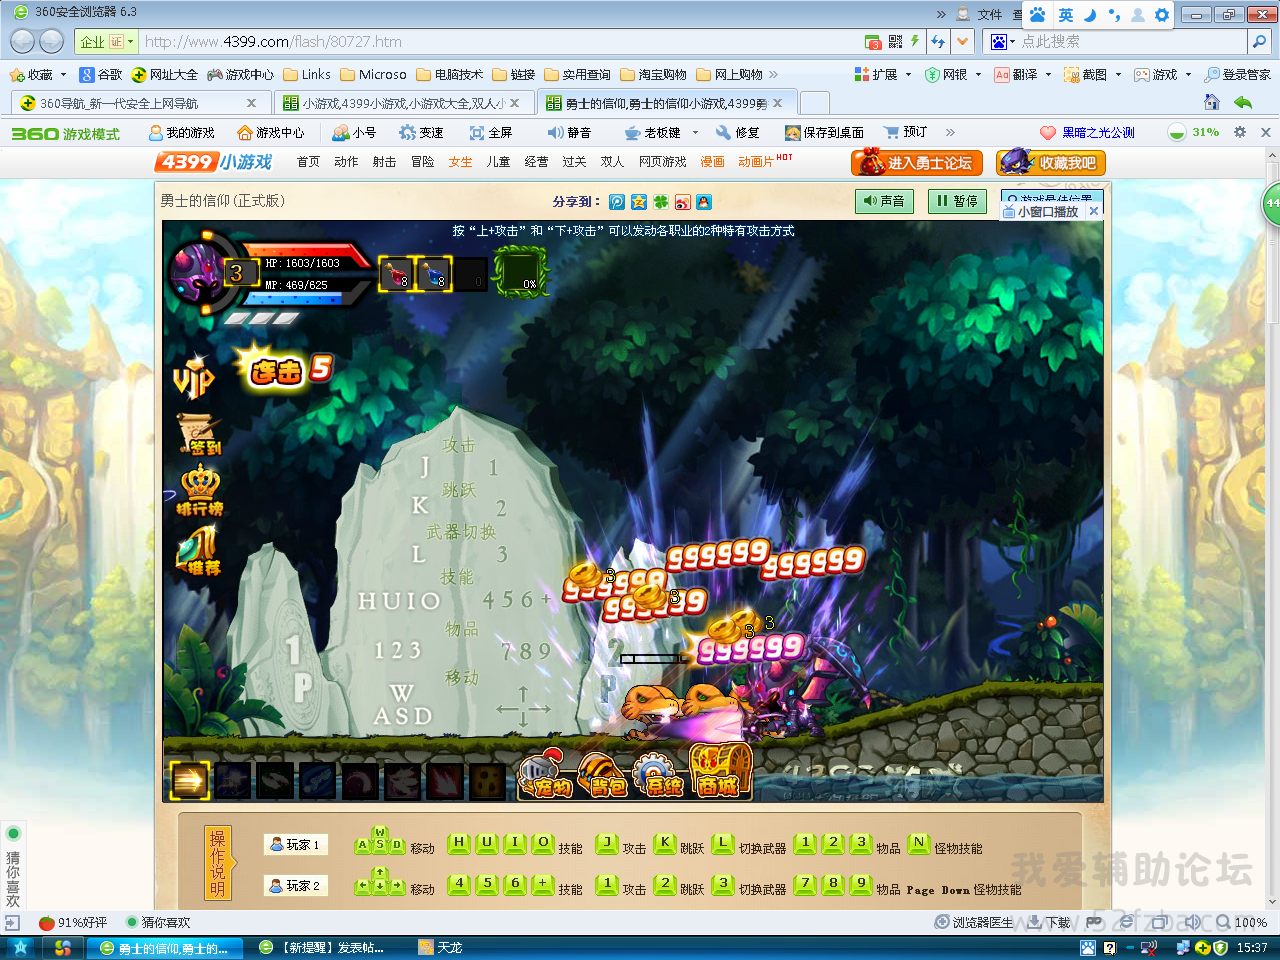Toggle game sound with 声音 button
The width and height of the screenshot is (1280, 960).
pos(885,201)
